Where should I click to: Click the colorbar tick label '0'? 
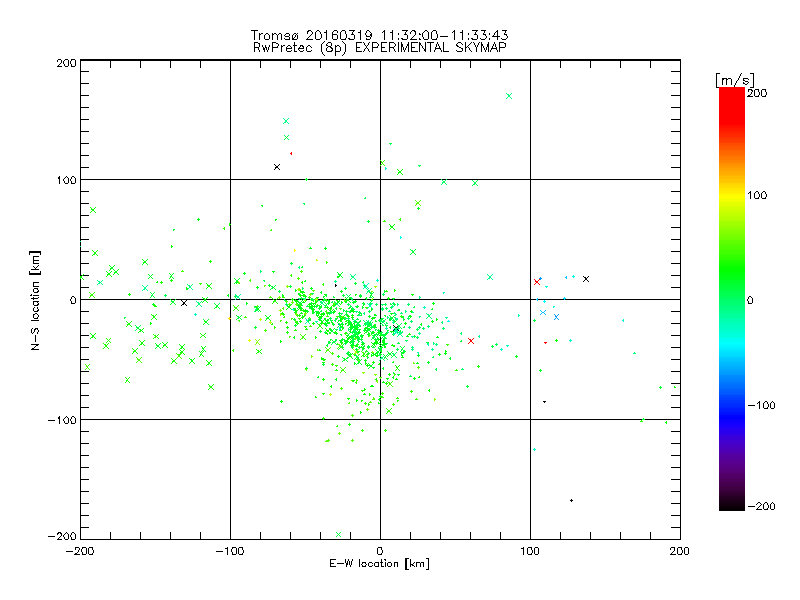(750, 301)
